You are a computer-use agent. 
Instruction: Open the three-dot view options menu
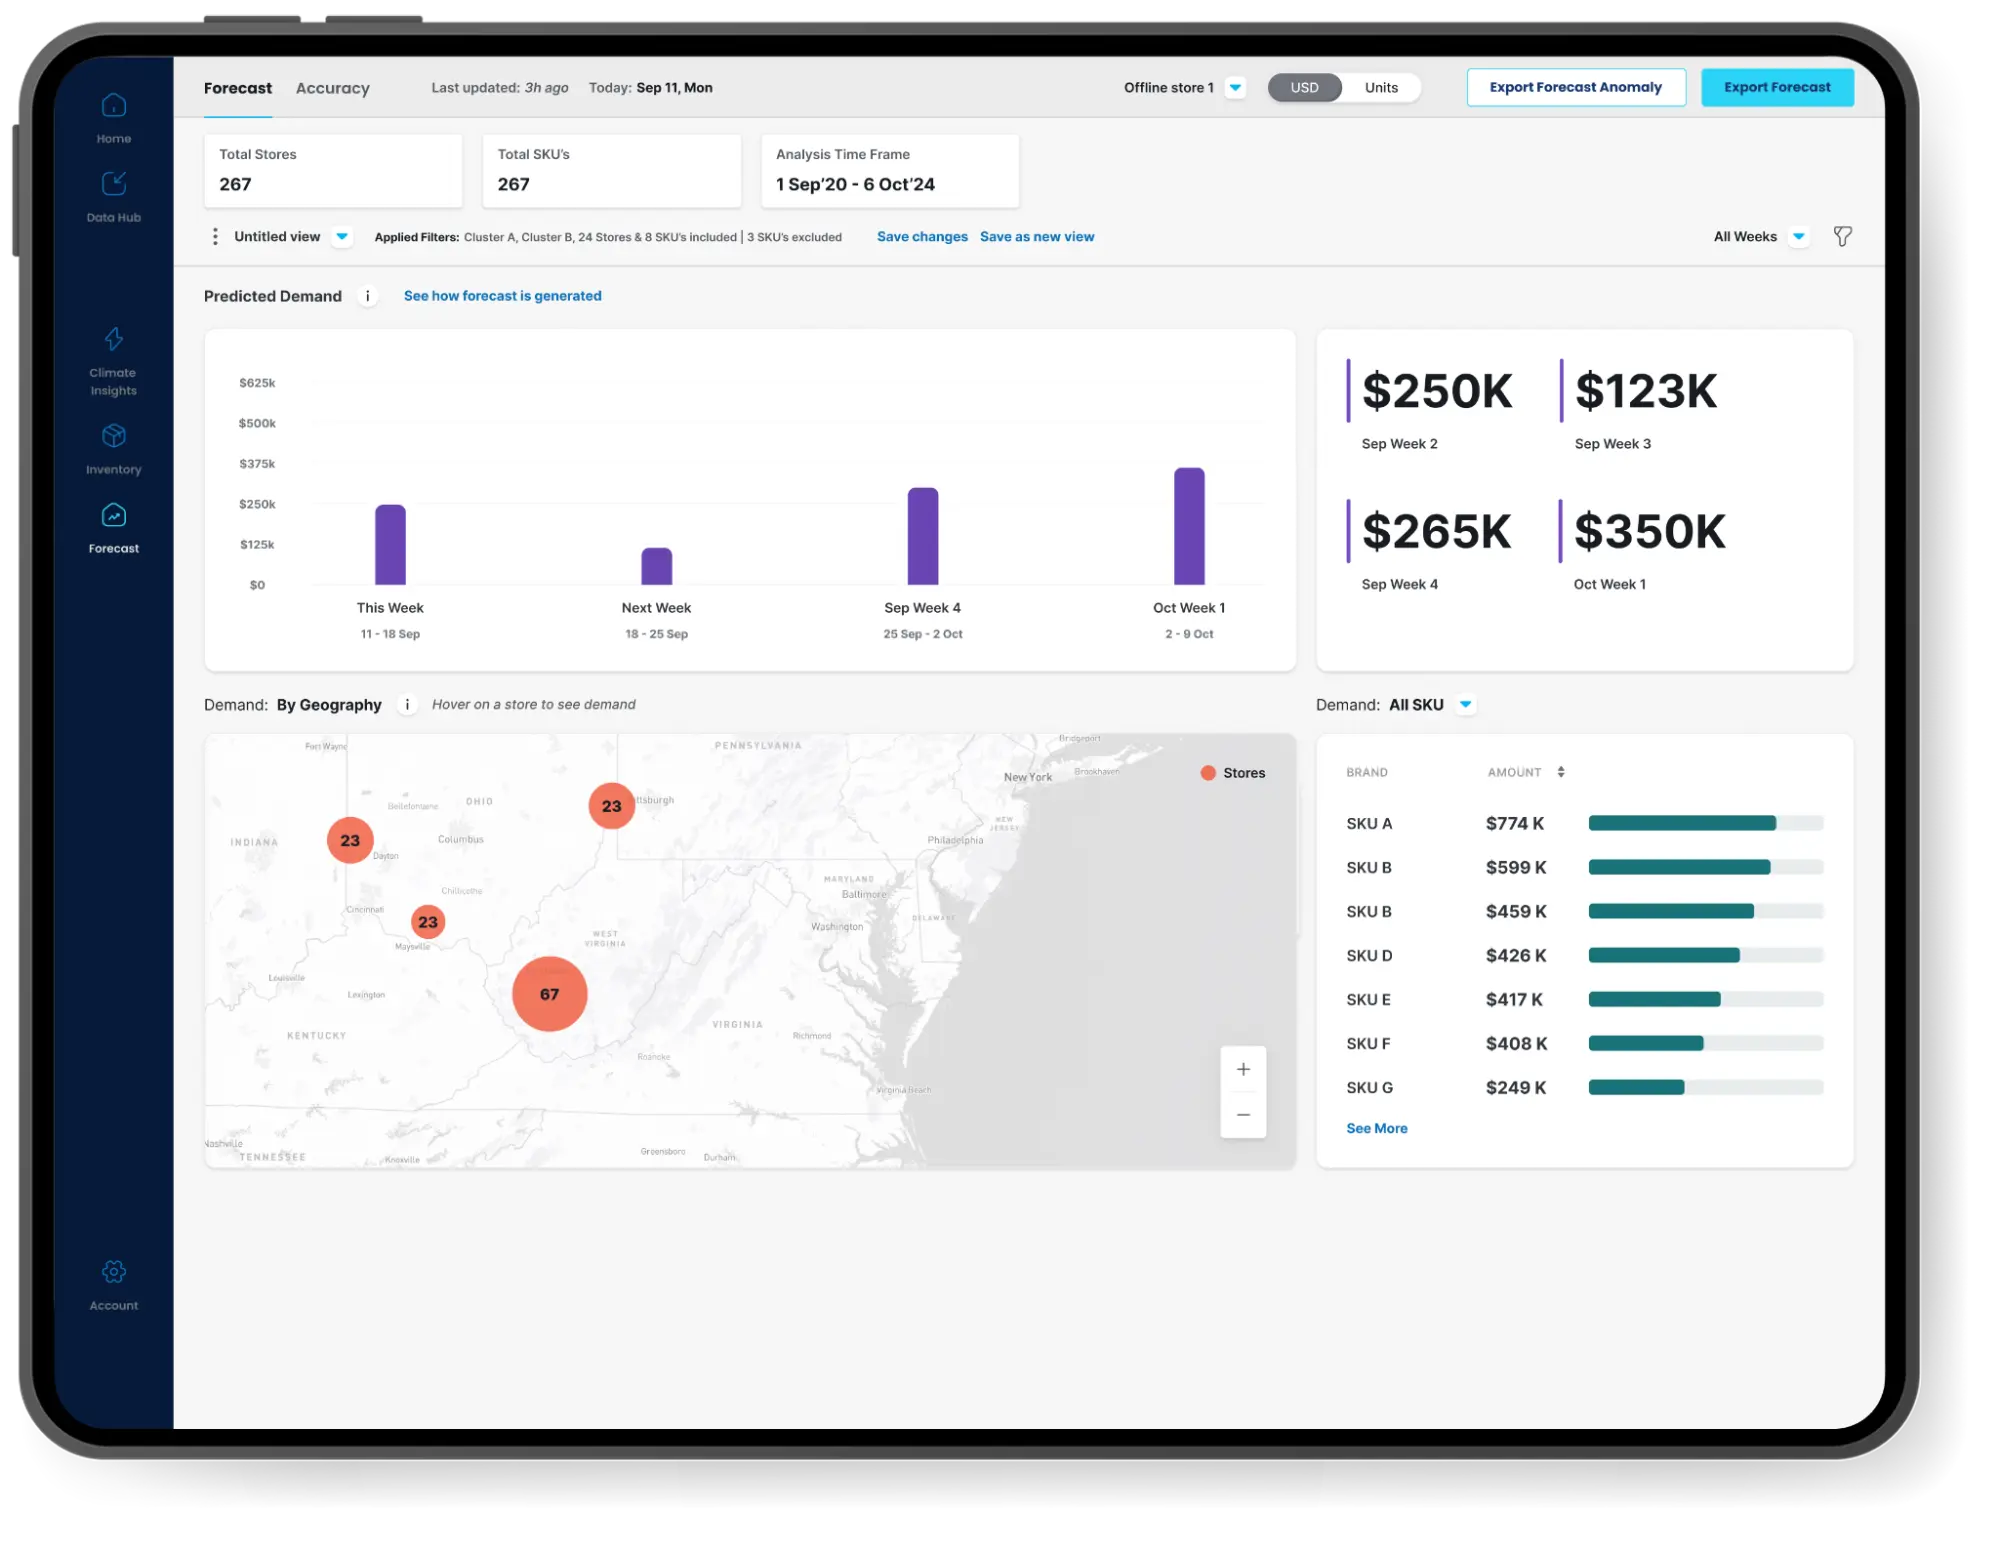(x=215, y=237)
